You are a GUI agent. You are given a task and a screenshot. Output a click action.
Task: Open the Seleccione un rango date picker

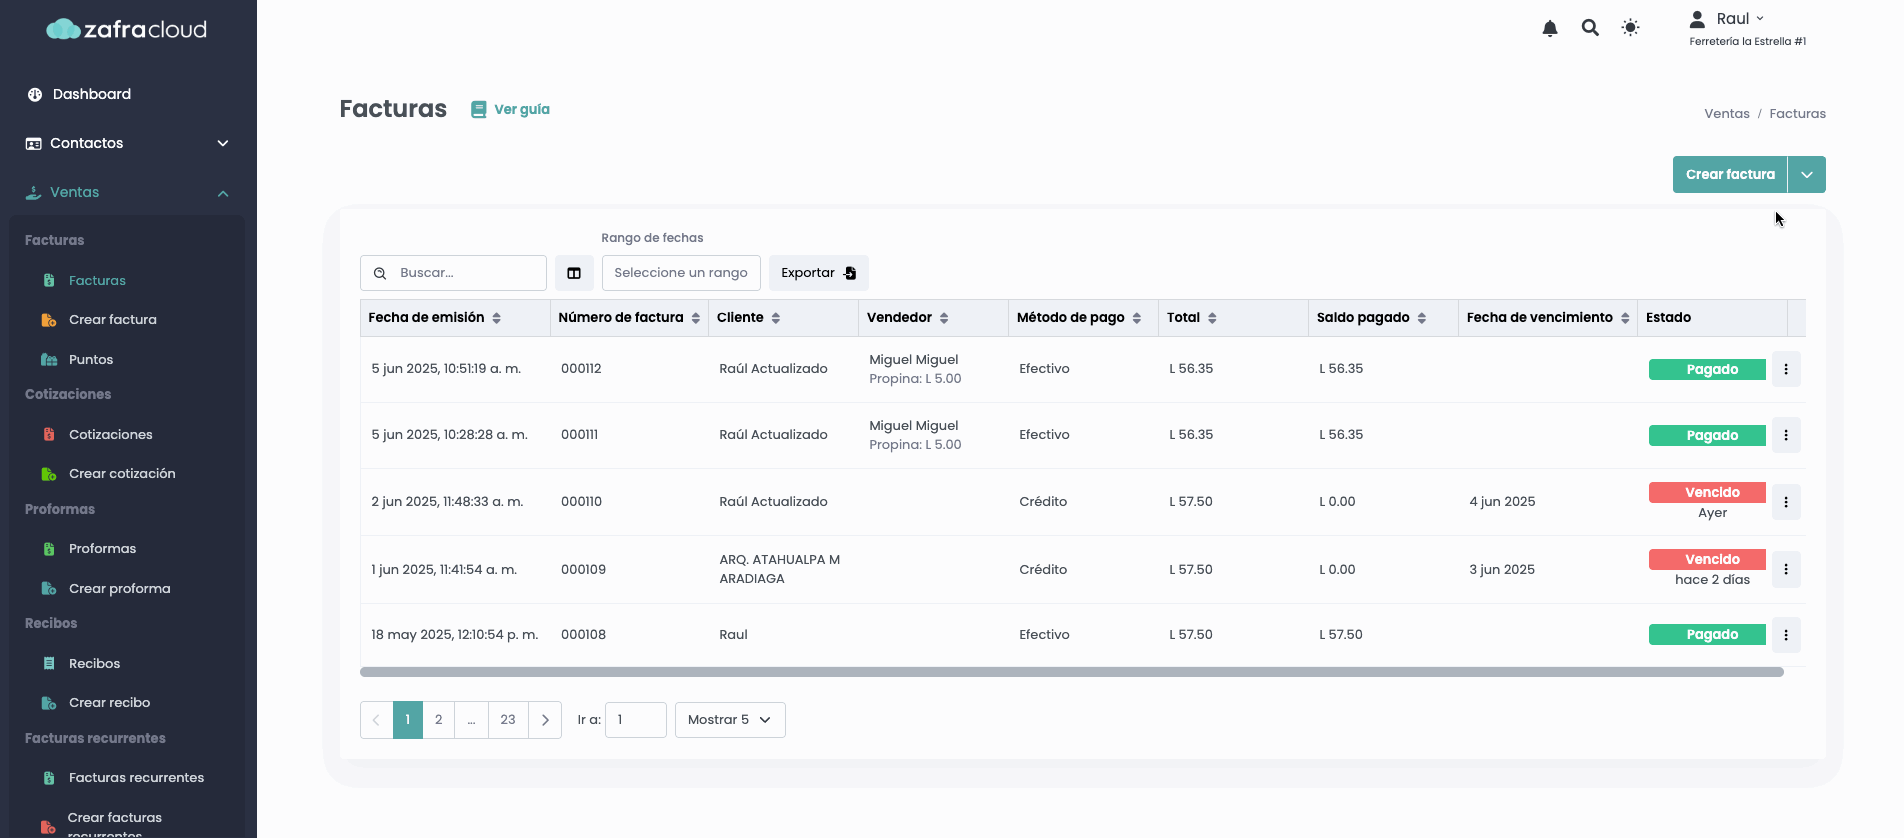coord(681,273)
